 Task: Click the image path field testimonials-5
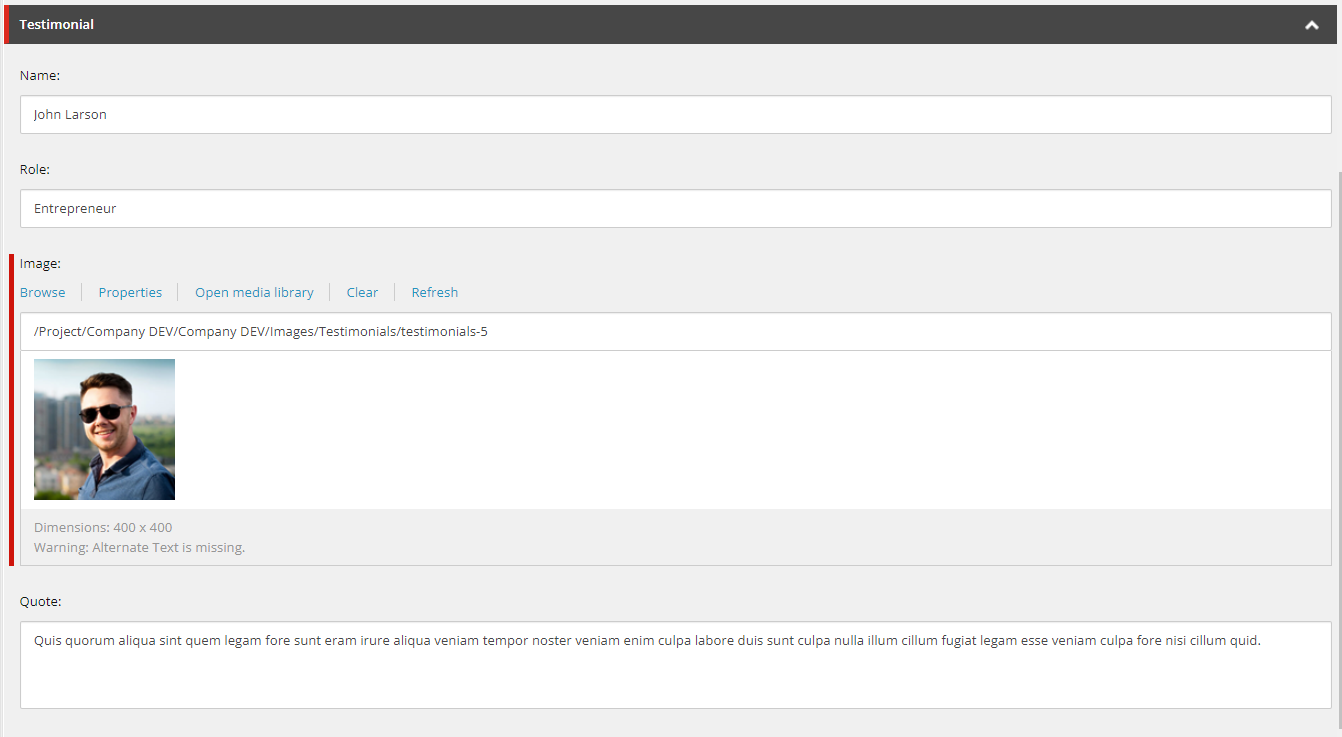[676, 332]
